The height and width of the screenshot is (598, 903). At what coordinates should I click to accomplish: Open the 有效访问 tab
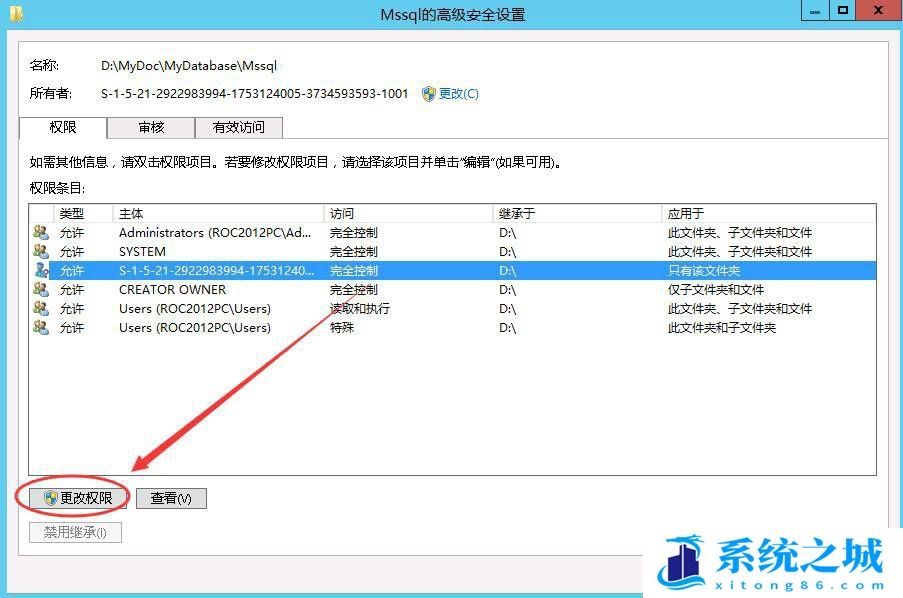(239, 127)
